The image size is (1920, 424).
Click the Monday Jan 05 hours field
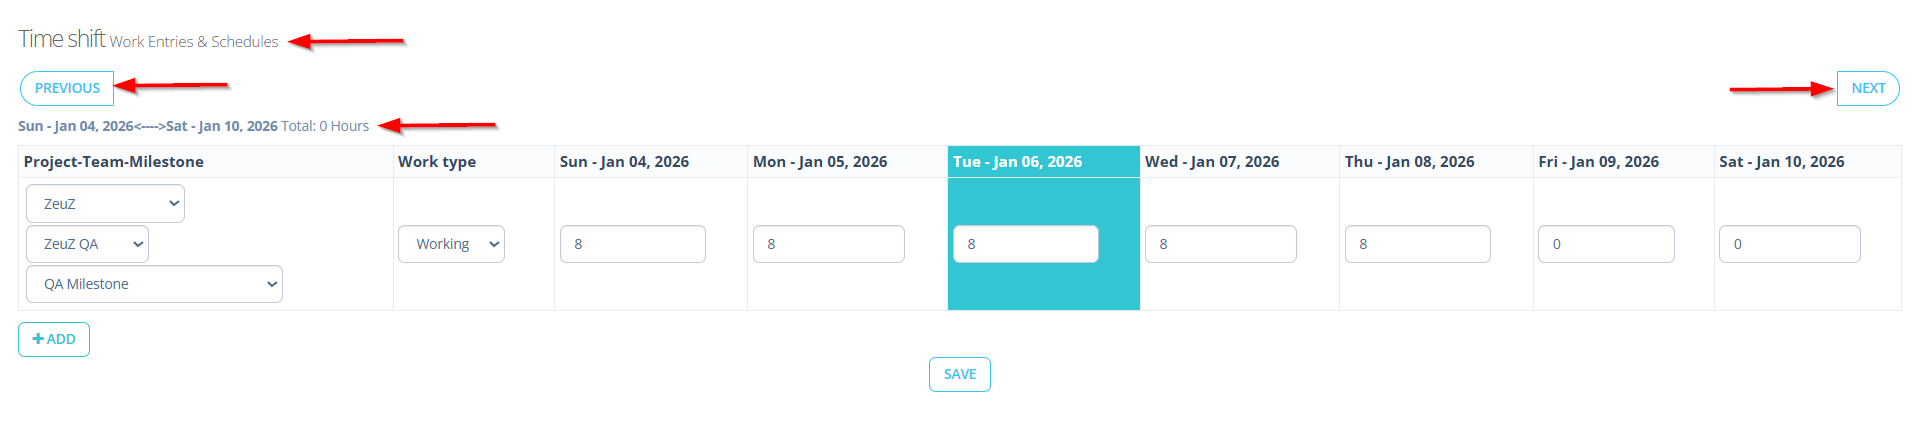tap(828, 244)
